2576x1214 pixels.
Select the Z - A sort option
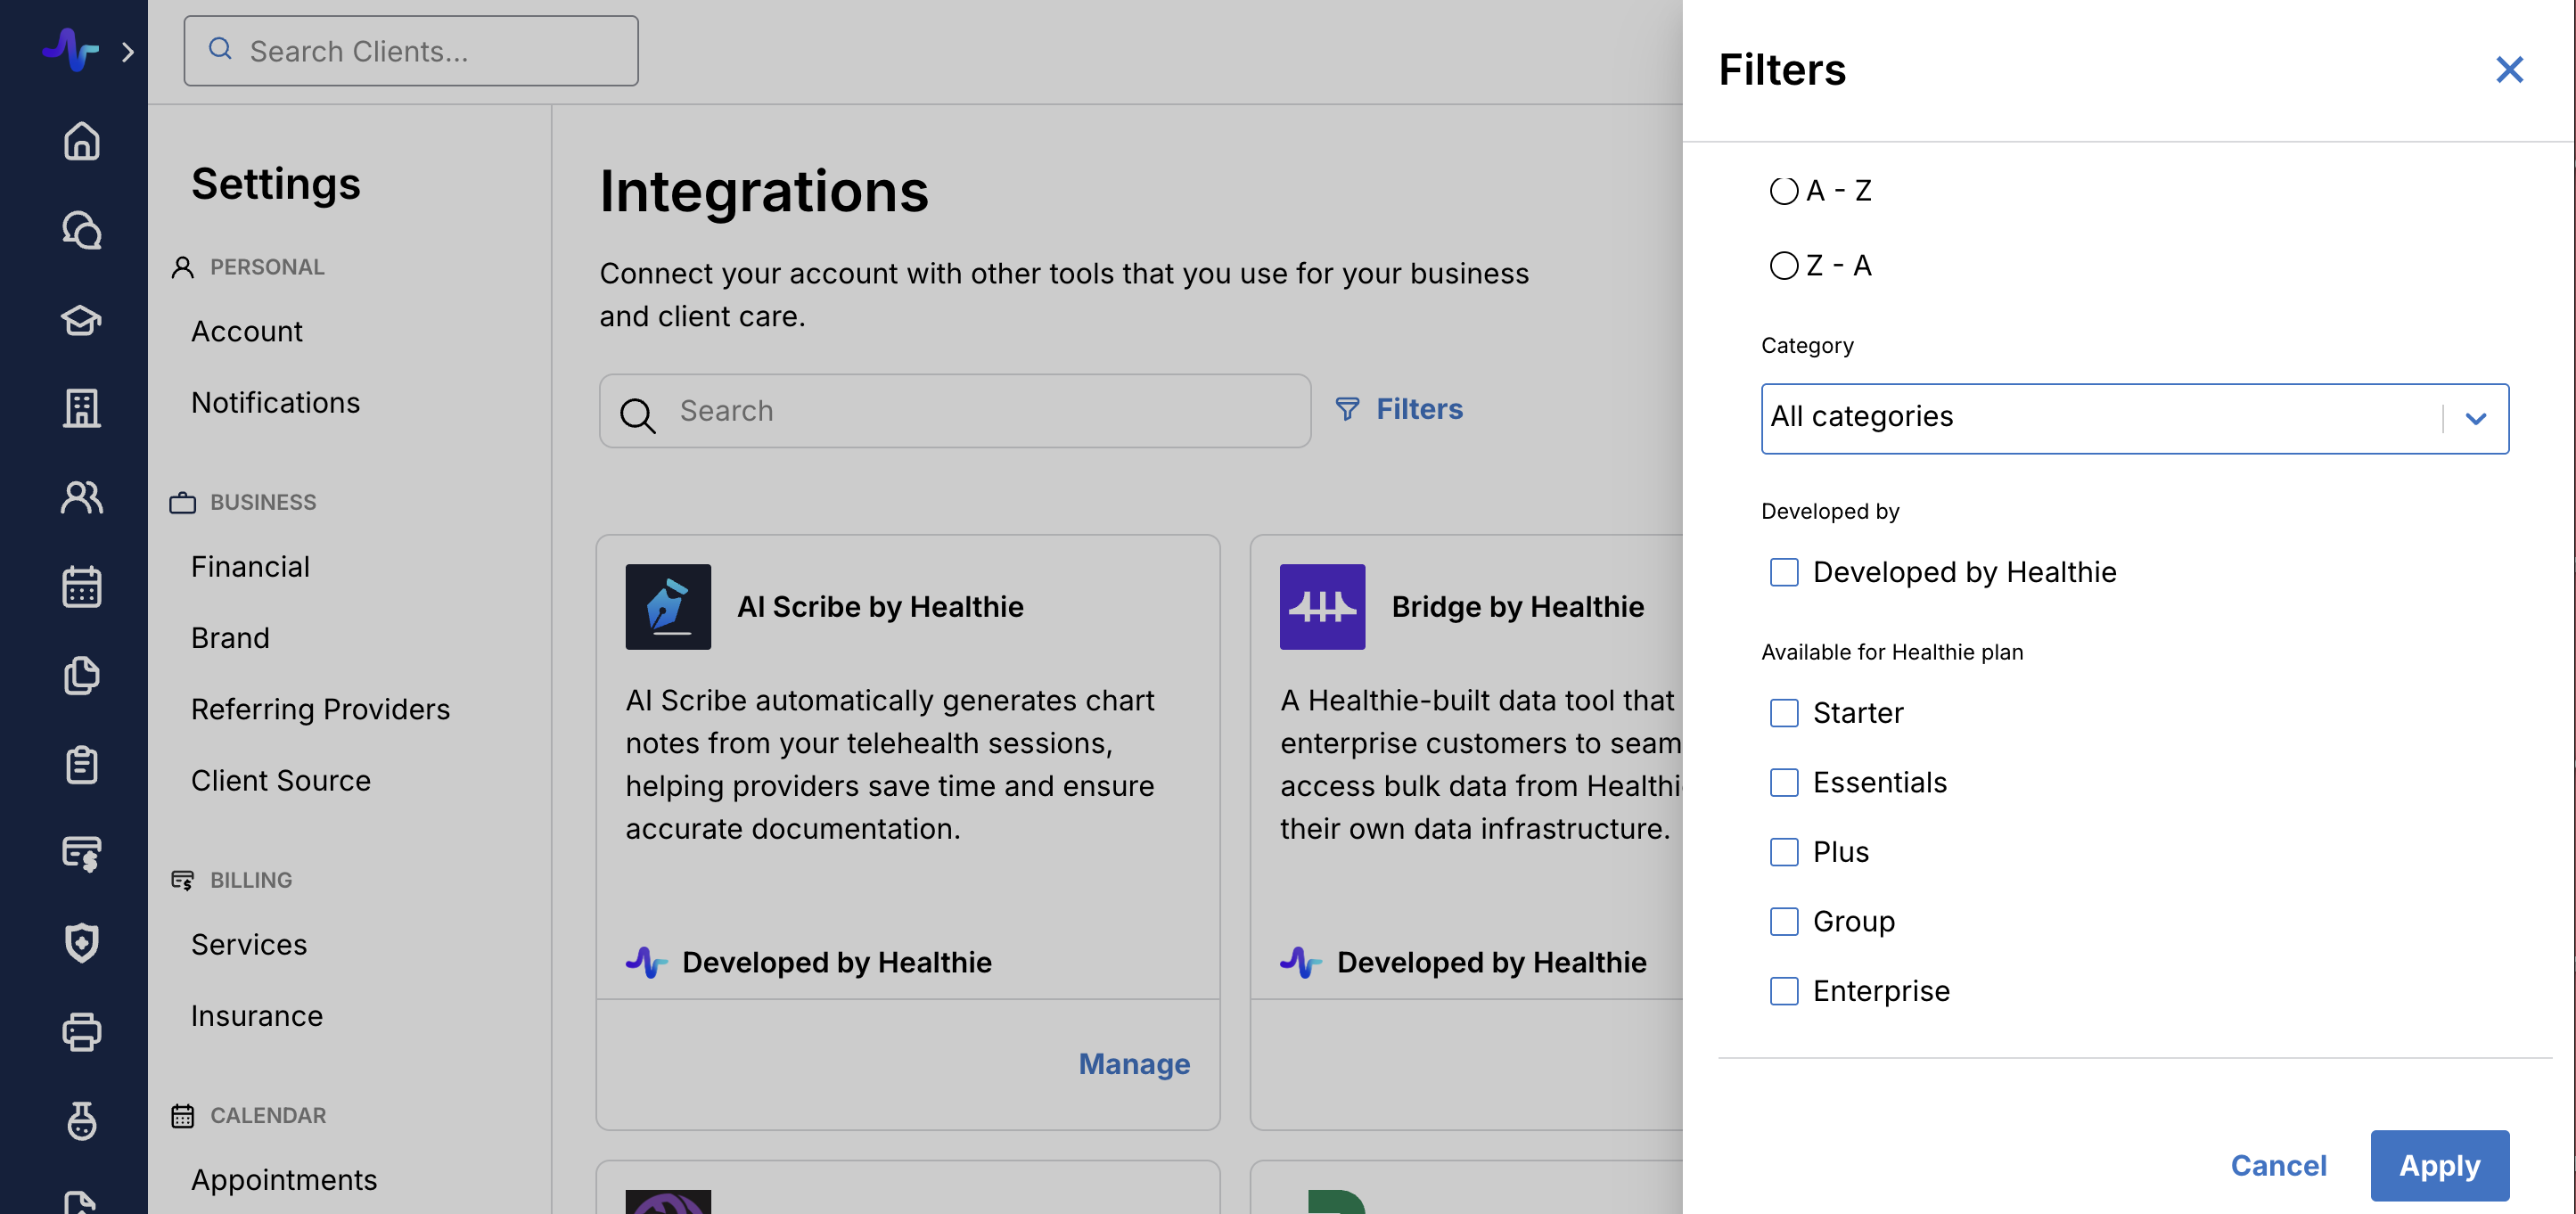pyautogui.click(x=1783, y=266)
